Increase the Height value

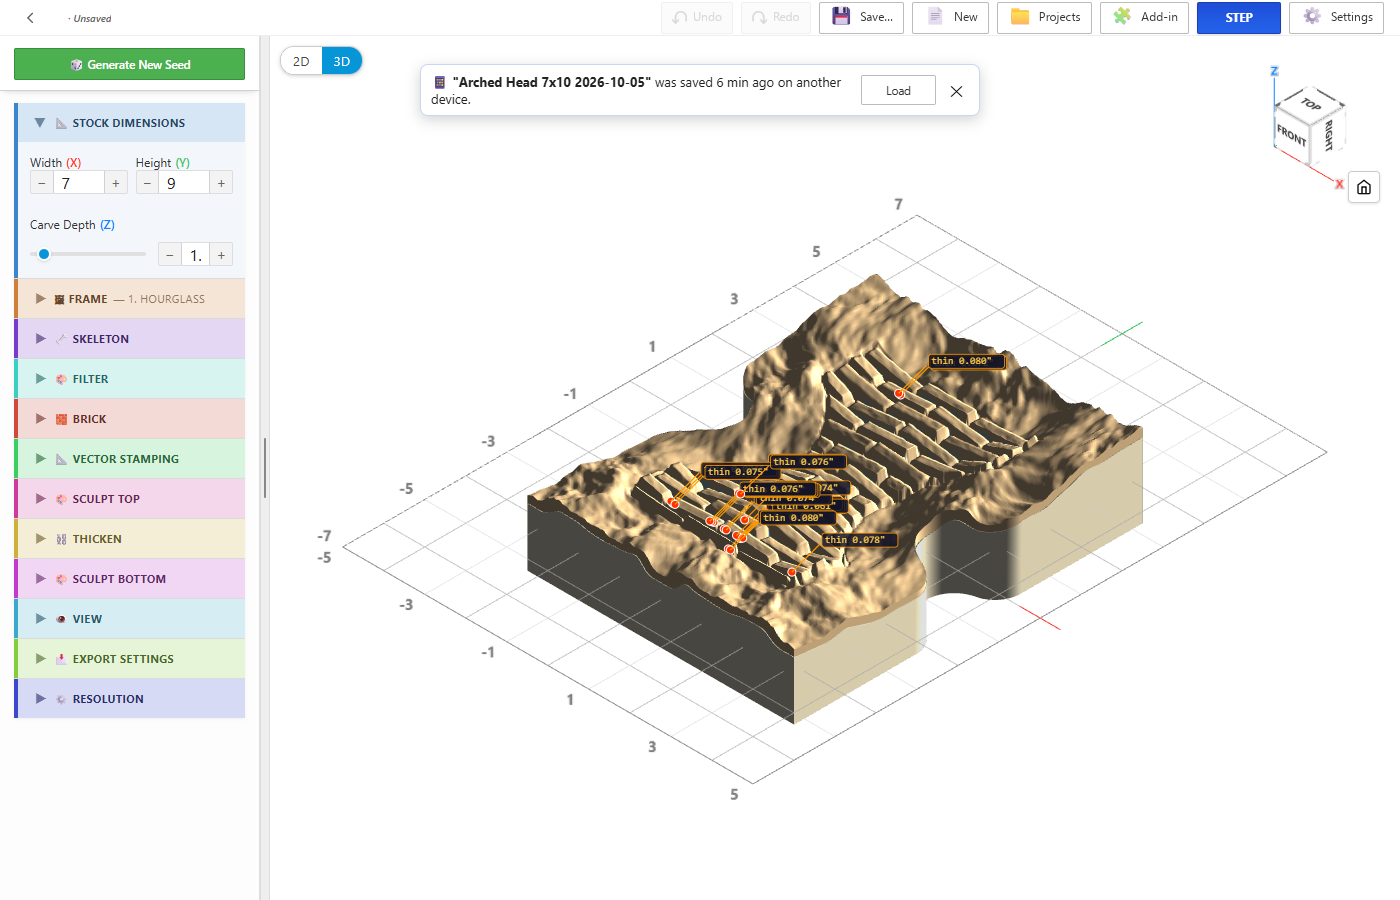pos(221,183)
